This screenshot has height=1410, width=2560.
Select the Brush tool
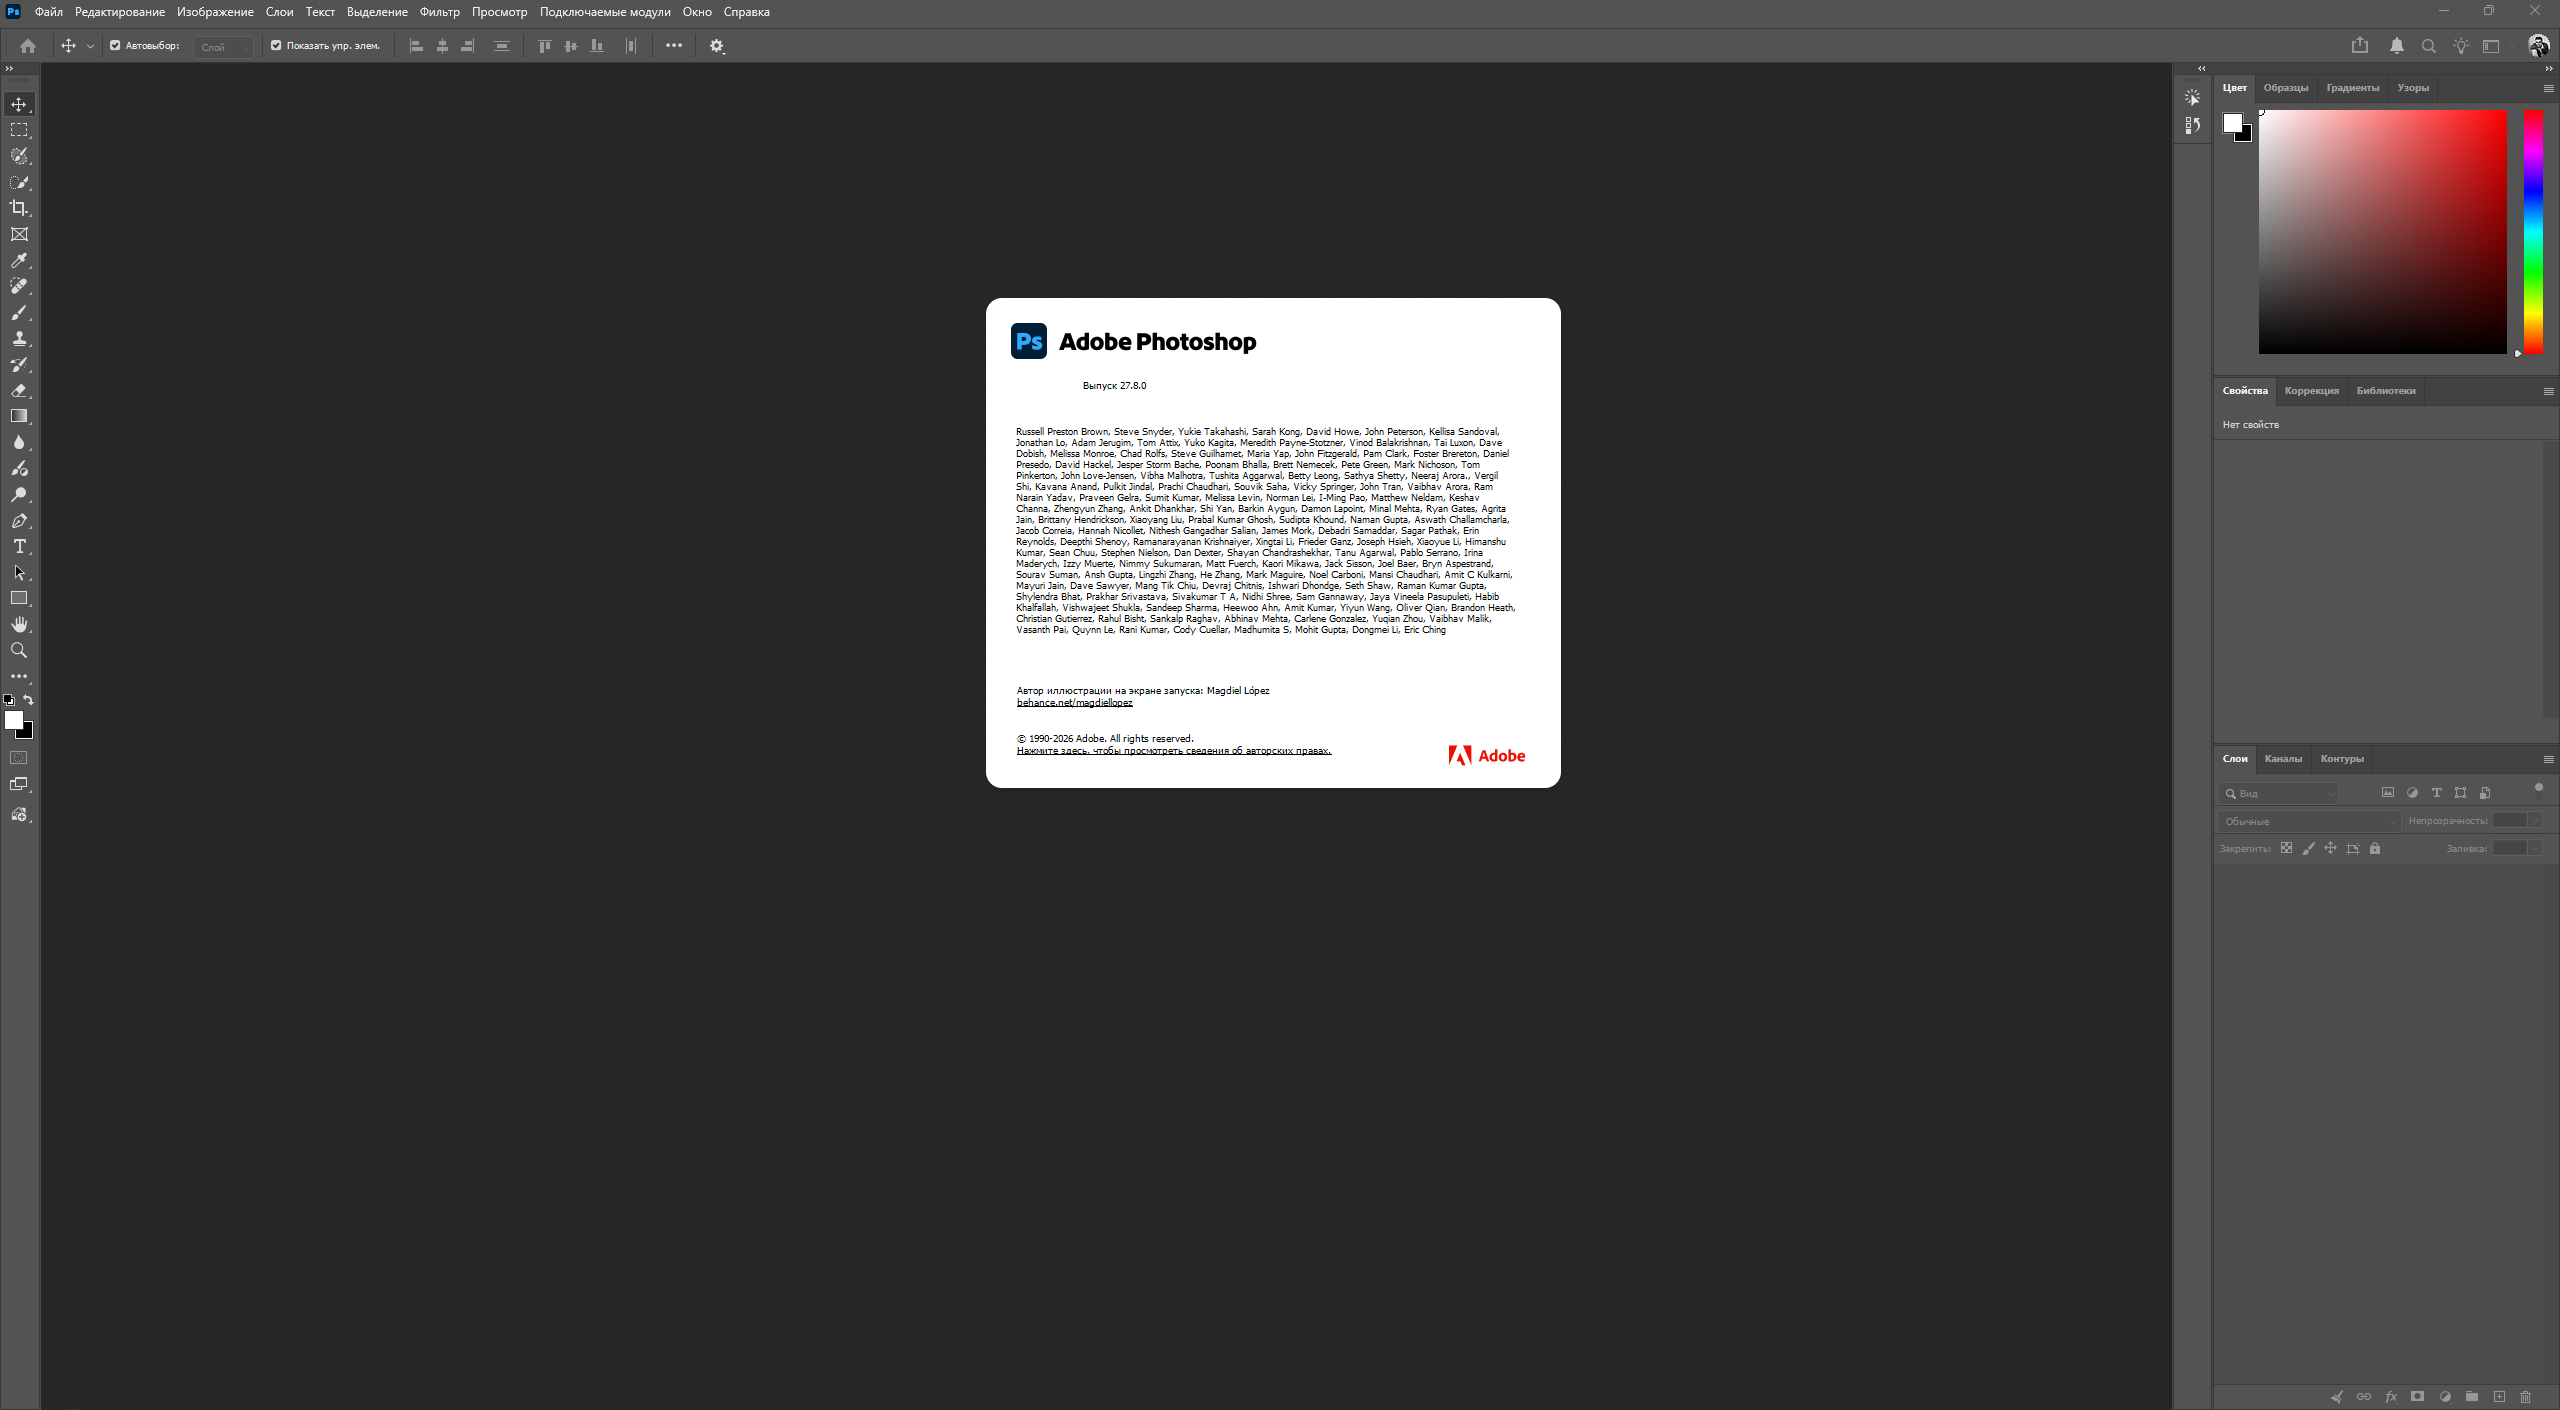[x=19, y=312]
